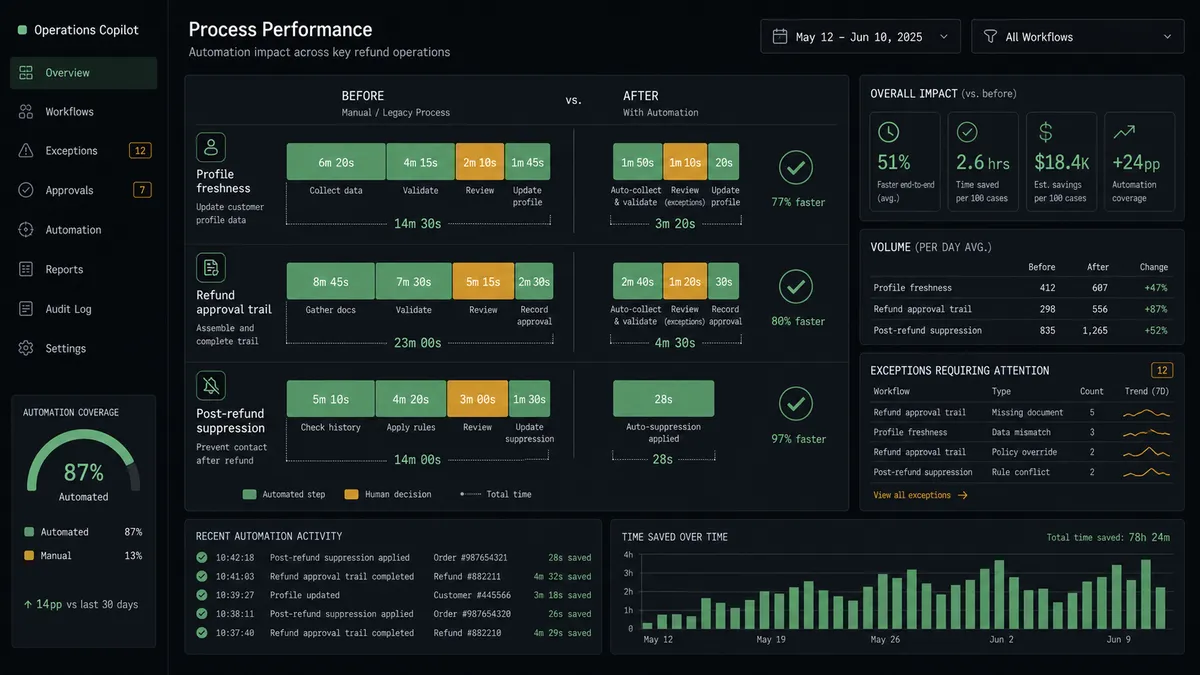Click the Exceptions badge showing 12 in sidebar
The height and width of the screenshot is (675, 1200).
(140, 151)
